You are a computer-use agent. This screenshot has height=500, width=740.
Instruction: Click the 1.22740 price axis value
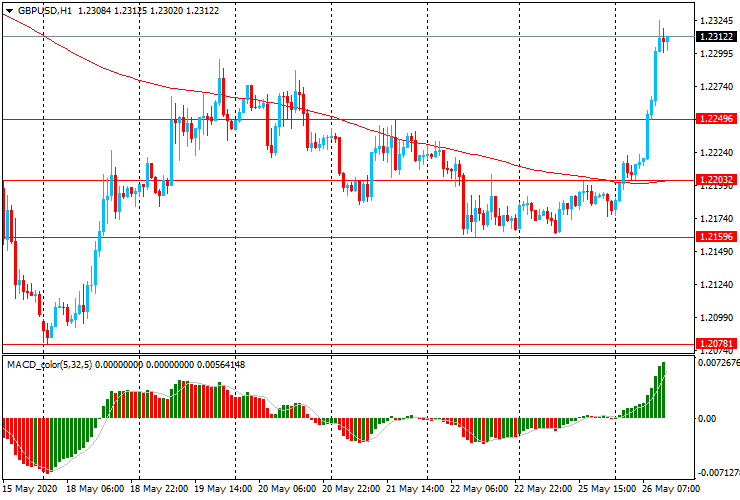pos(717,87)
